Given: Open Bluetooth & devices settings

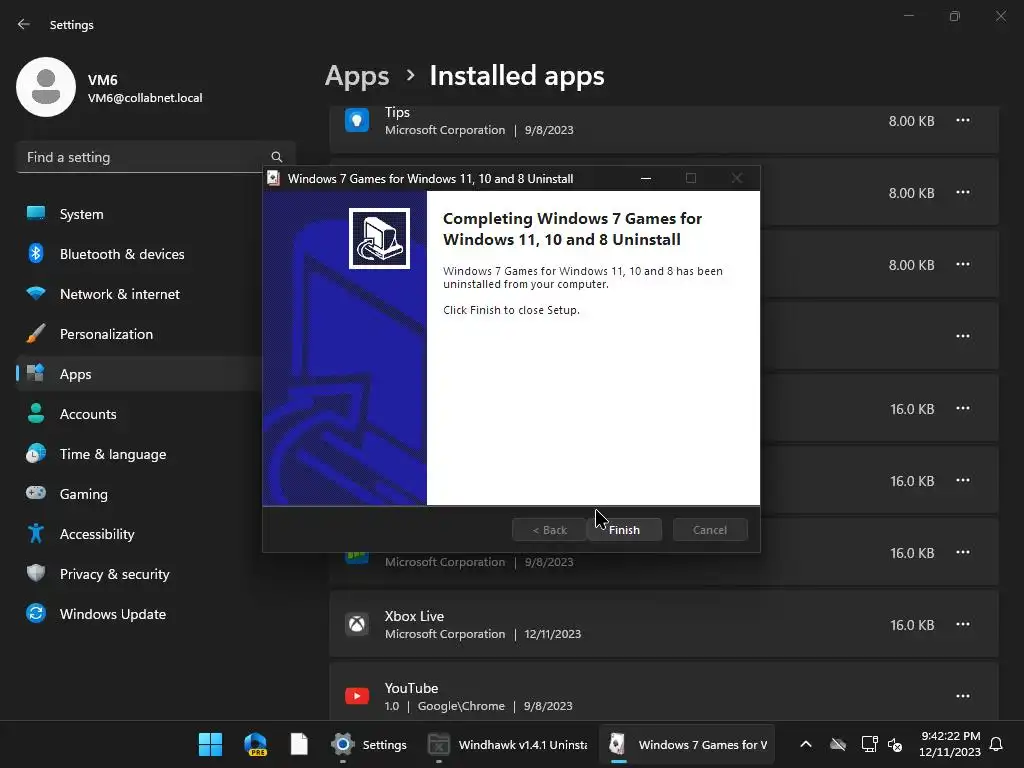Looking at the screenshot, I should [x=138, y=254].
